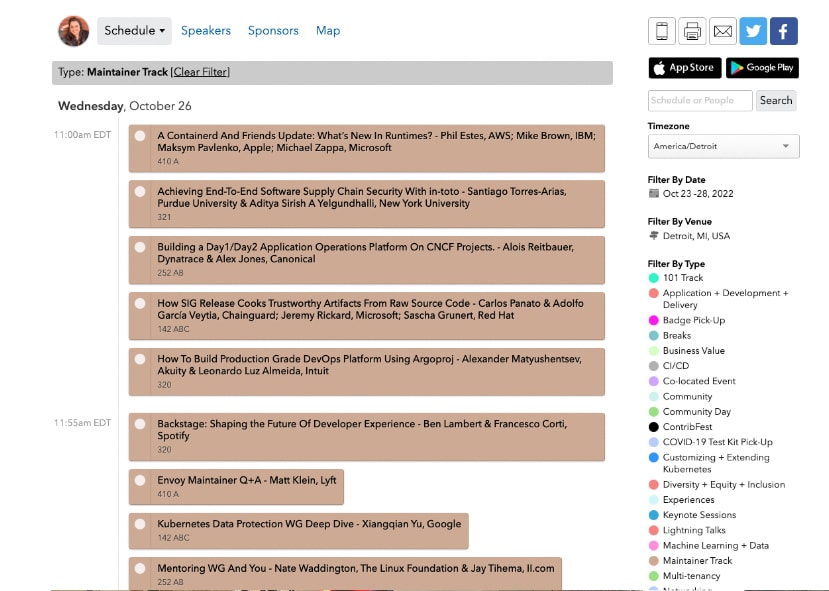Click the Badge Pick-Up magenta dot
Viewport: 829px width, 591px height.
click(x=653, y=320)
